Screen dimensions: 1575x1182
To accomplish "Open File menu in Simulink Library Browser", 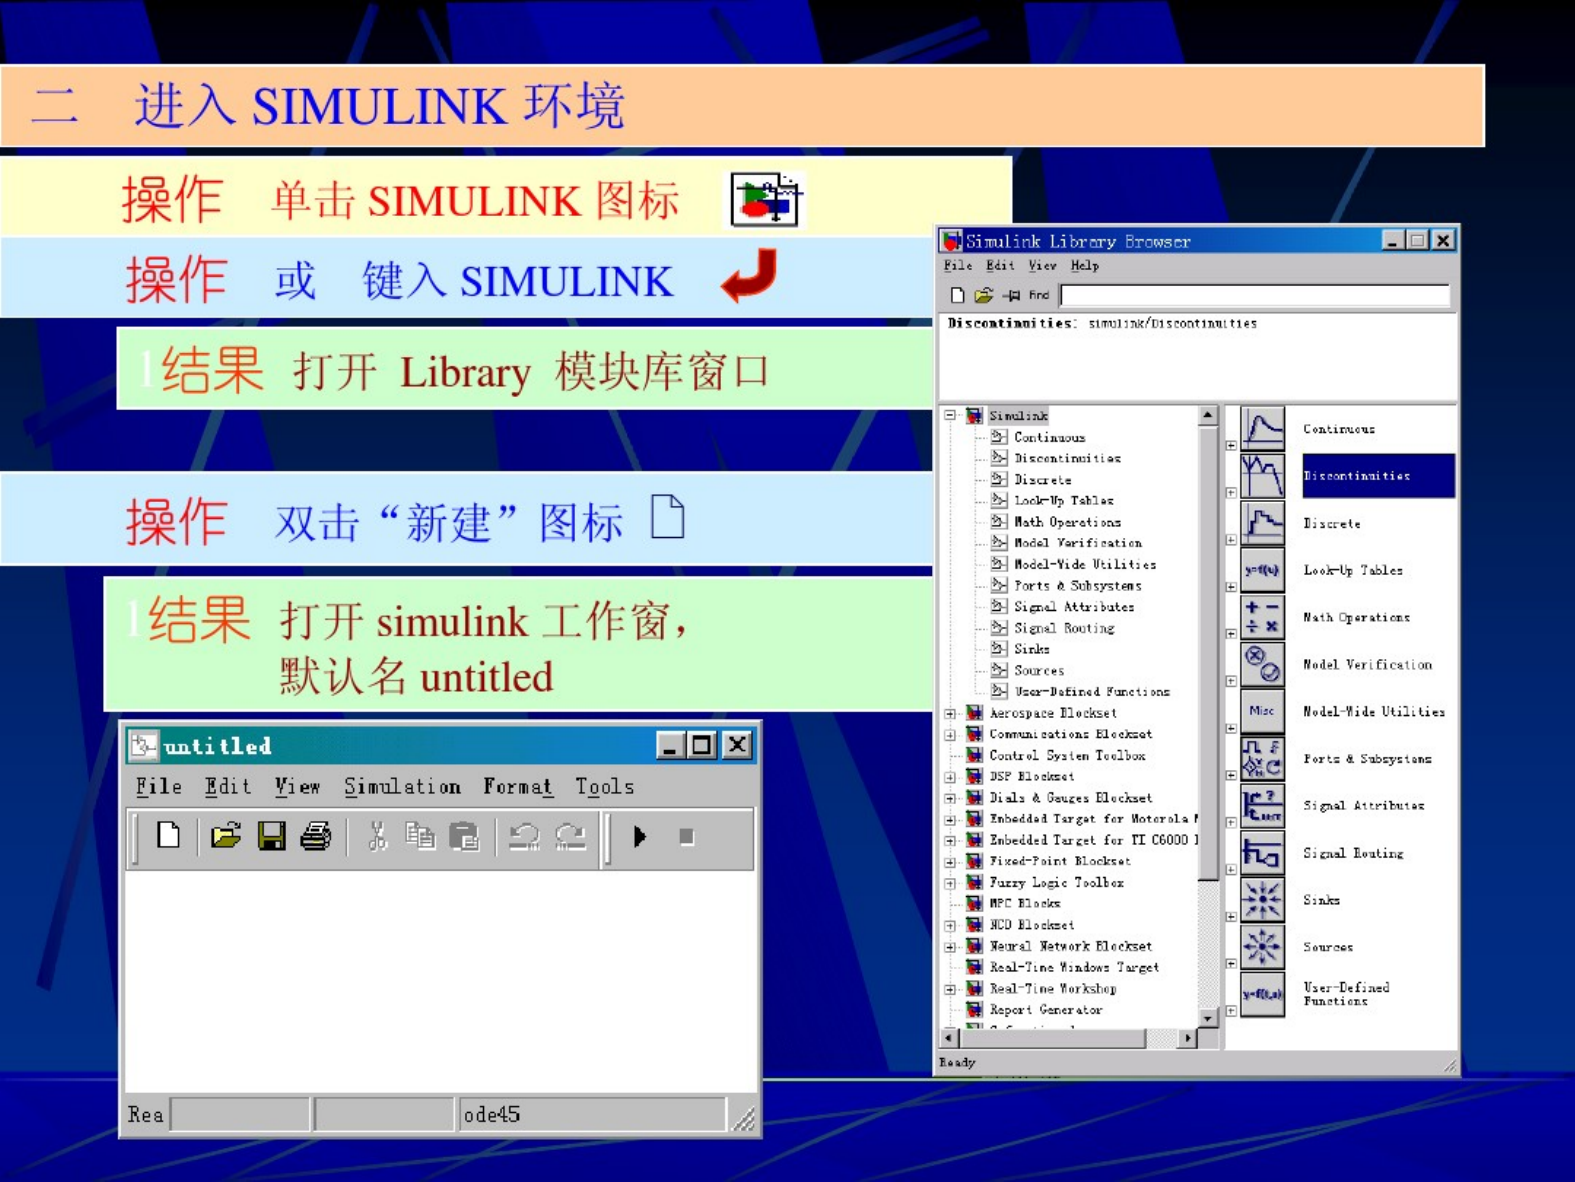I will point(958,266).
